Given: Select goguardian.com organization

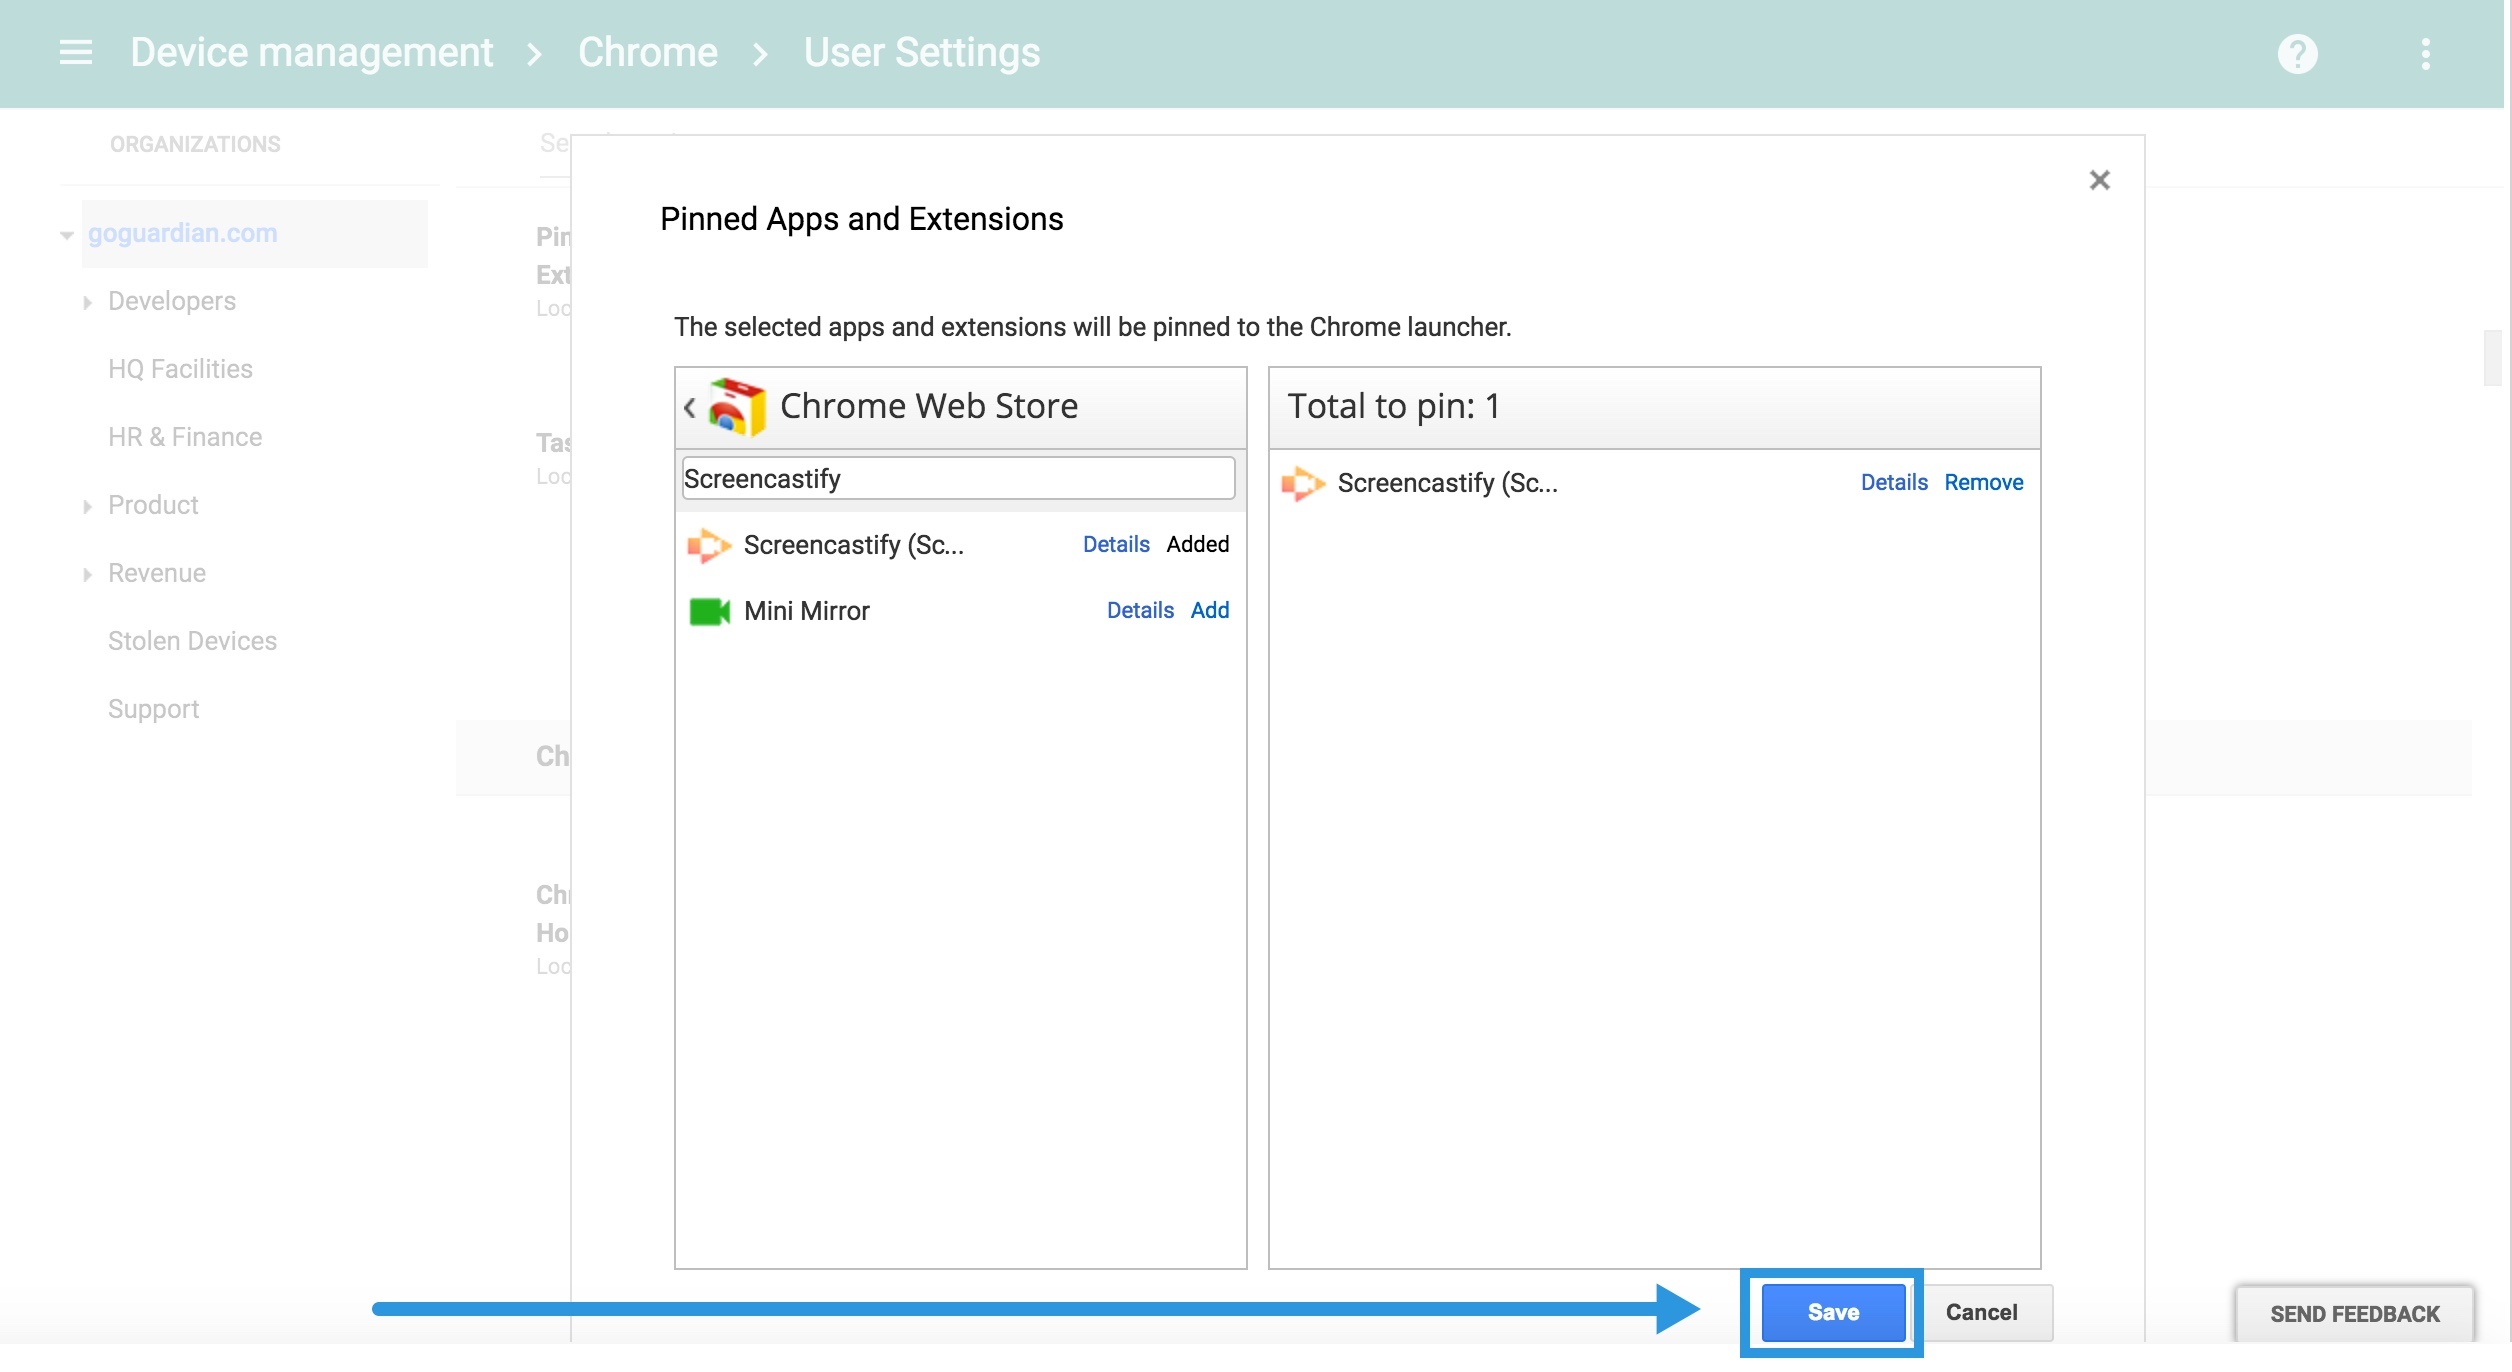Looking at the screenshot, I should pos(182,233).
